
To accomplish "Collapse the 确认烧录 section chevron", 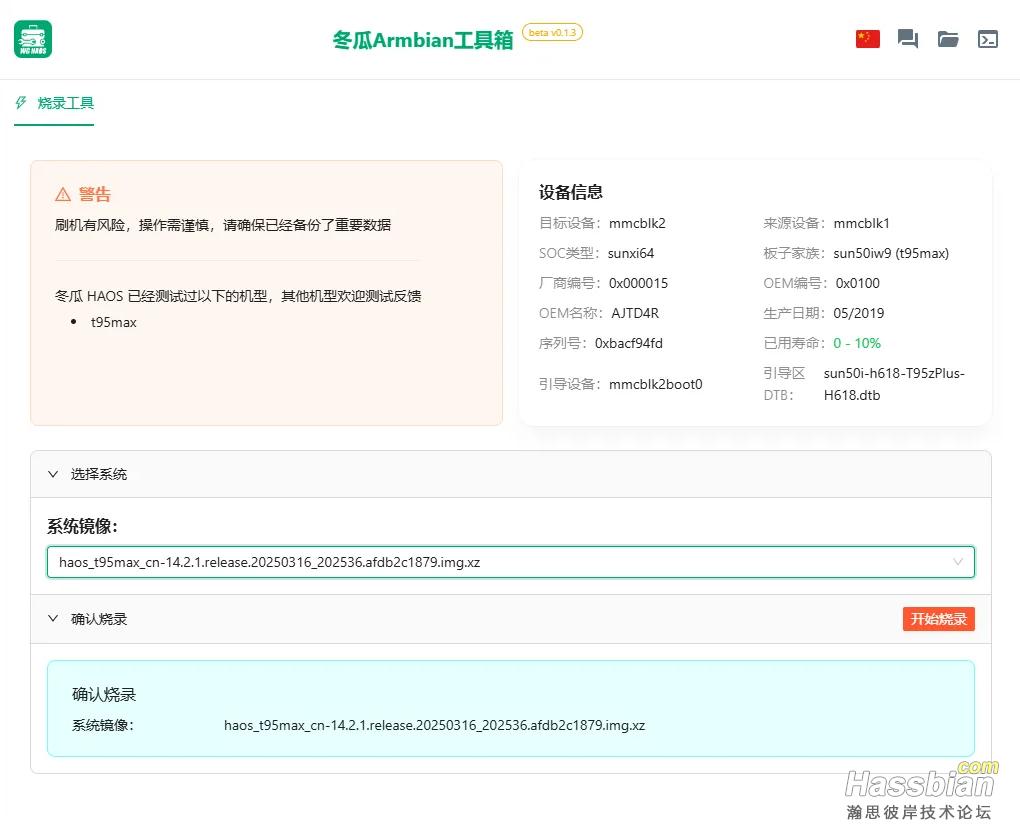I will [53, 619].
